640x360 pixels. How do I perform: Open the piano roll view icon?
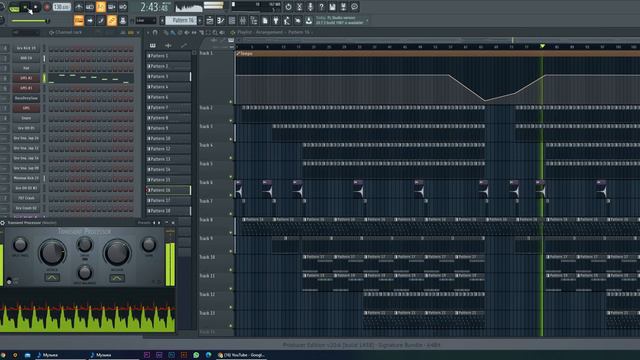tap(221, 20)
